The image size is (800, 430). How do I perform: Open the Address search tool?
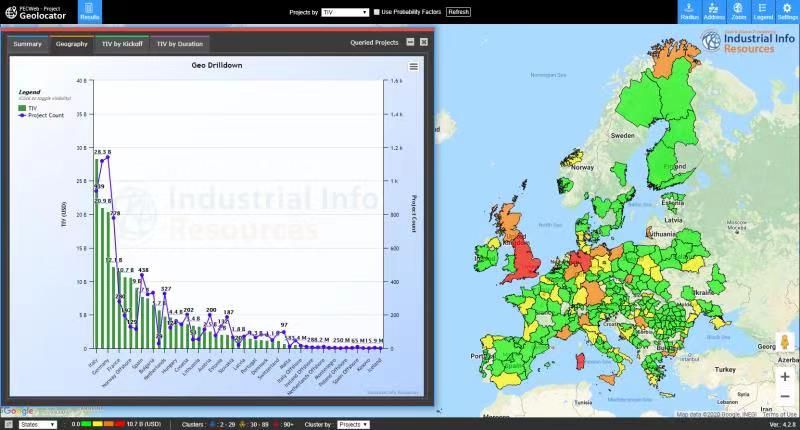tap(714, 12)
